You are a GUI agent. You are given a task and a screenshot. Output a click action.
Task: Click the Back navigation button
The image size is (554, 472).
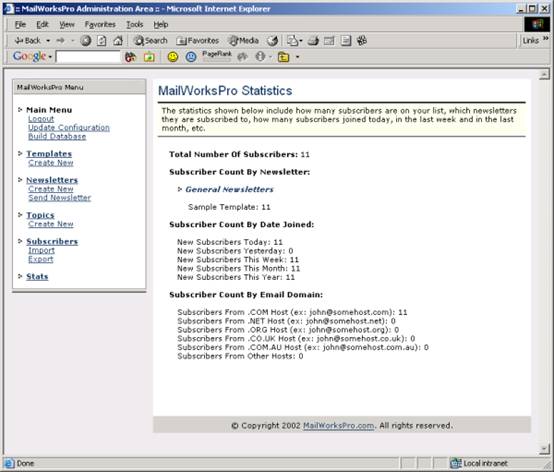27,41
